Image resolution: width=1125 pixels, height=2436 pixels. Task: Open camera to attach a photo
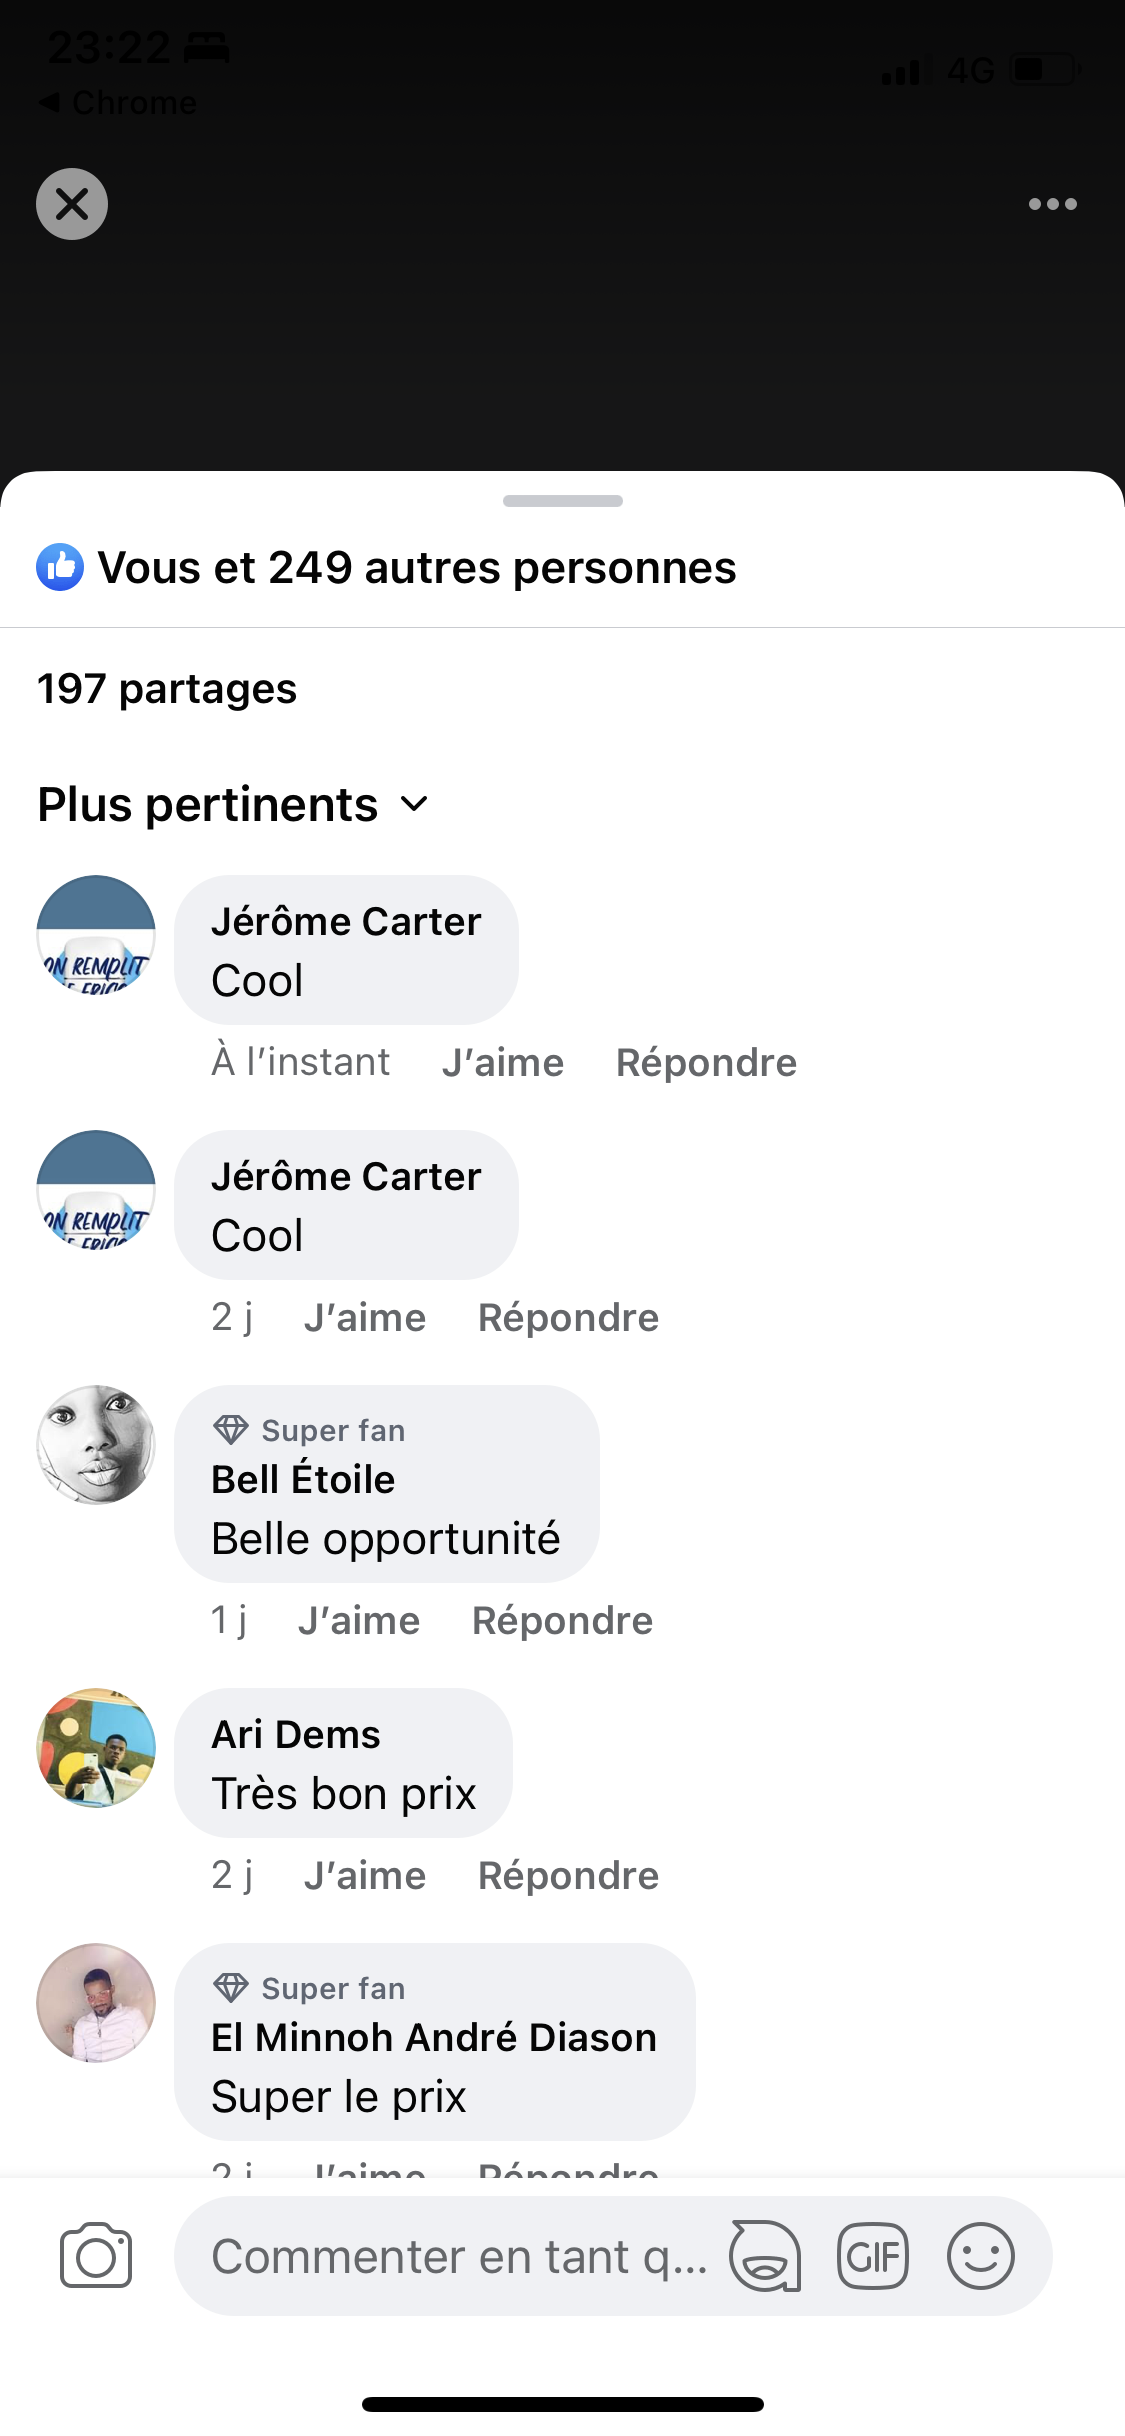[x=96, y=2256]
